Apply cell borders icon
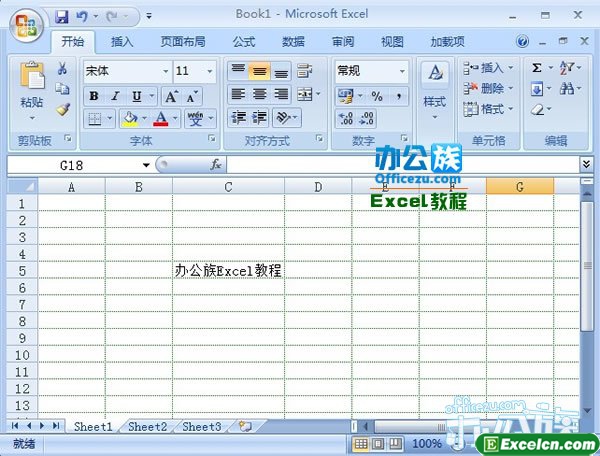The image size is (600, 456). [95, 119]
